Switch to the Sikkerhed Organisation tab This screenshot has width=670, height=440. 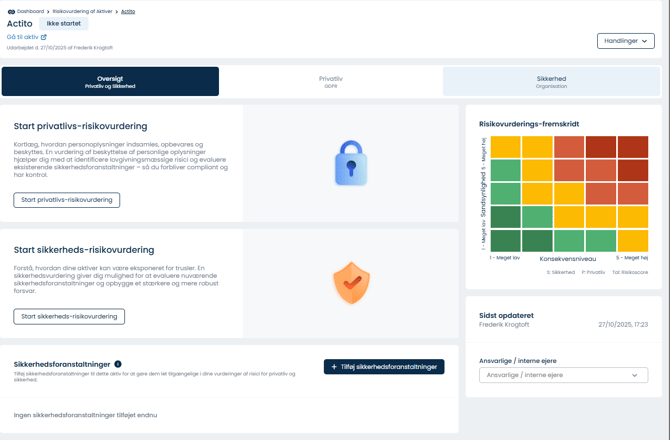pyautogui.click(x=551, y=82)
